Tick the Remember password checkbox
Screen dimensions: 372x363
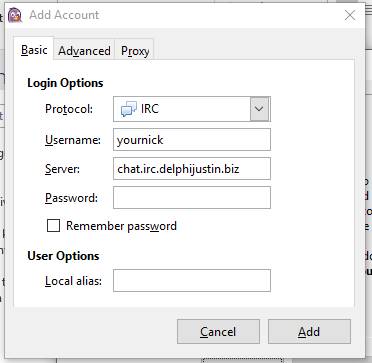[x=53, y=226]
